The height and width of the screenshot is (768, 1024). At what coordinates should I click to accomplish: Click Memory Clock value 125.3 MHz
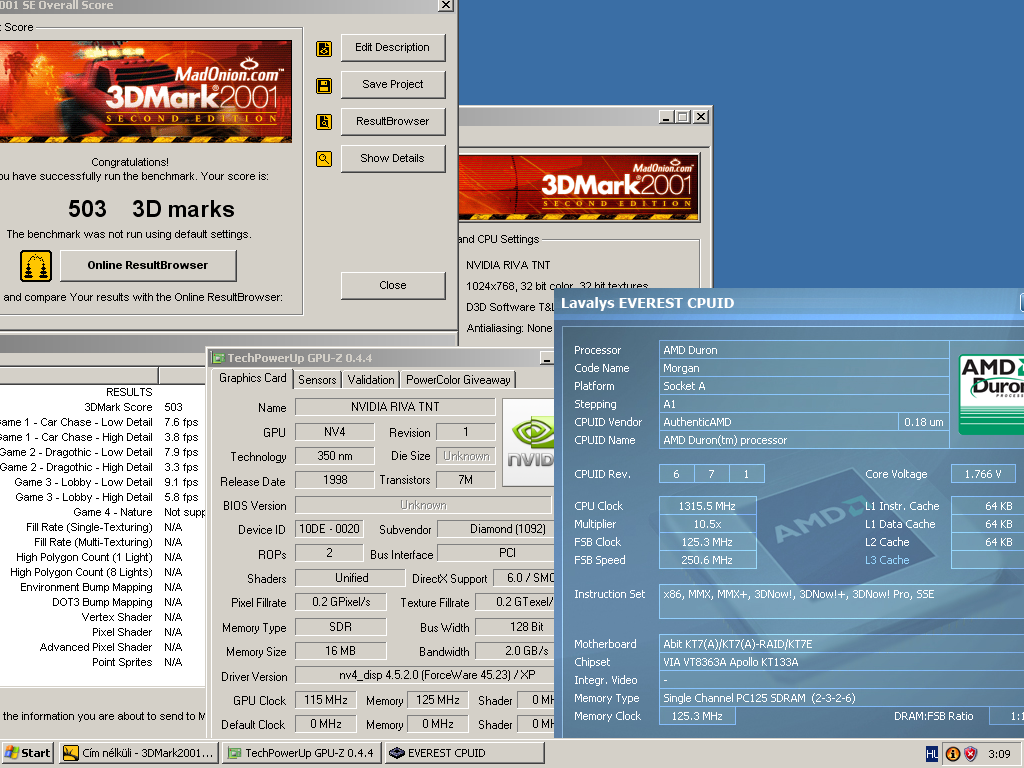click(x=697, y=716)
